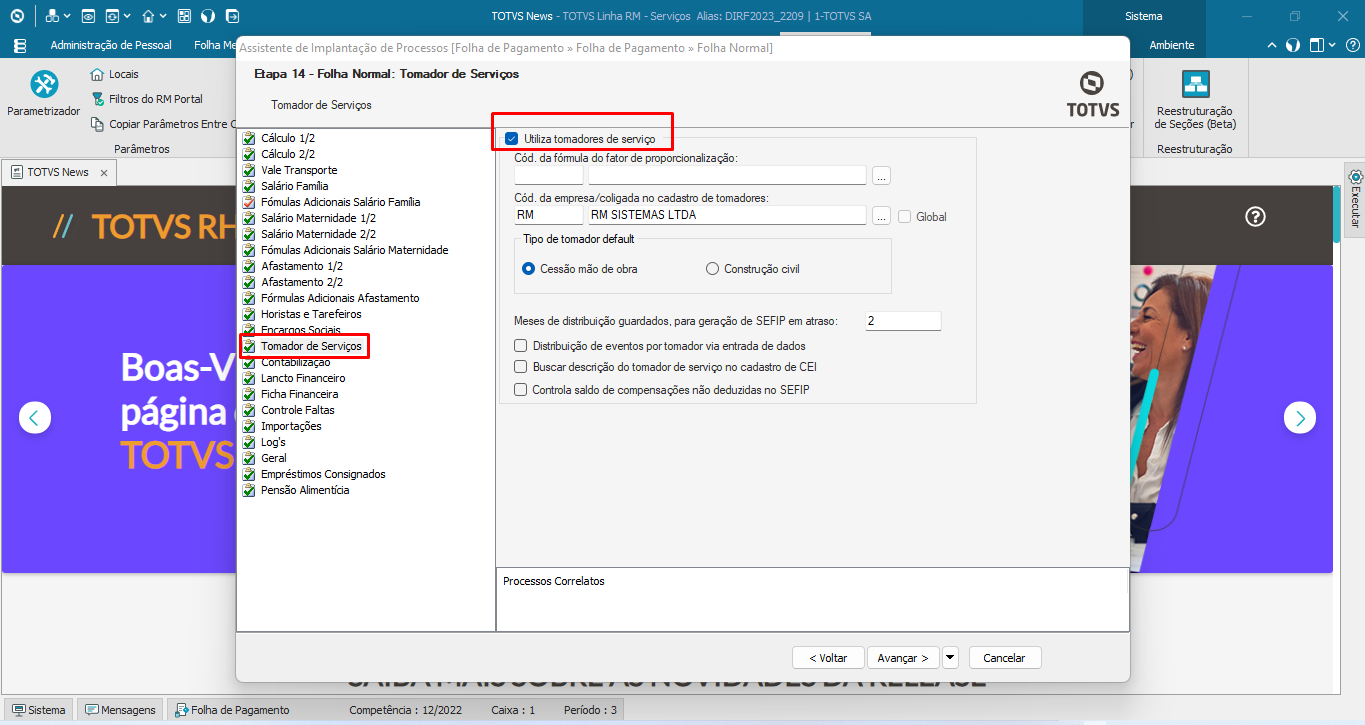Viewport: 1365px width, 725px height.
Task: Click the RM SISTEMAS LTDA field
Action: (727, 215)
